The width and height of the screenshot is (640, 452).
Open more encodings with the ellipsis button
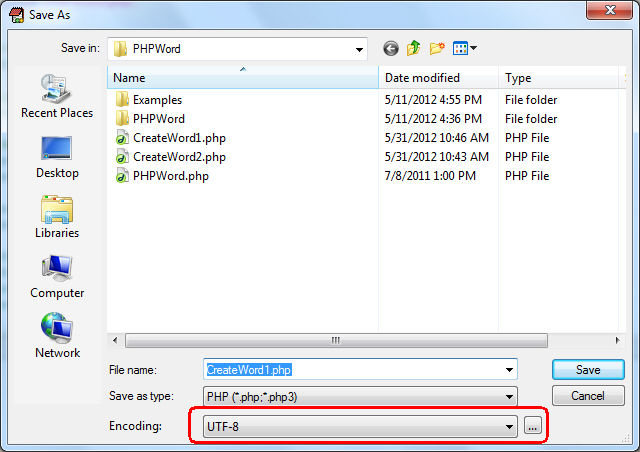(532, 426)
